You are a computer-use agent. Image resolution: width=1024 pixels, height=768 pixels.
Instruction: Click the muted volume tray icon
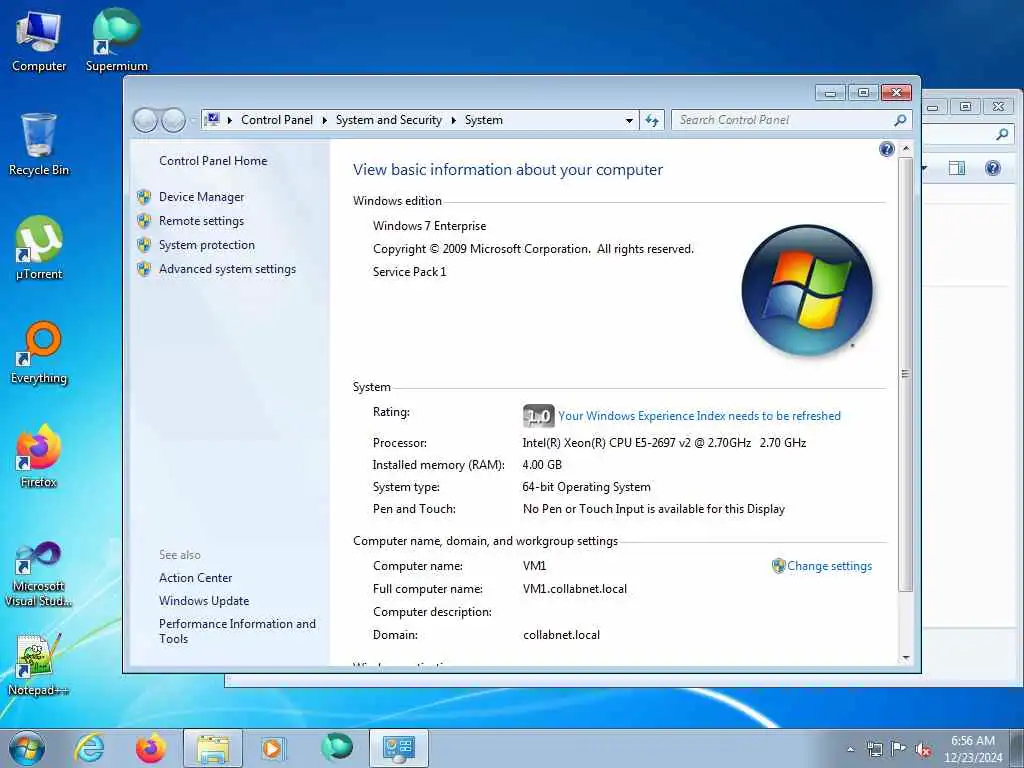coord(923,750)
